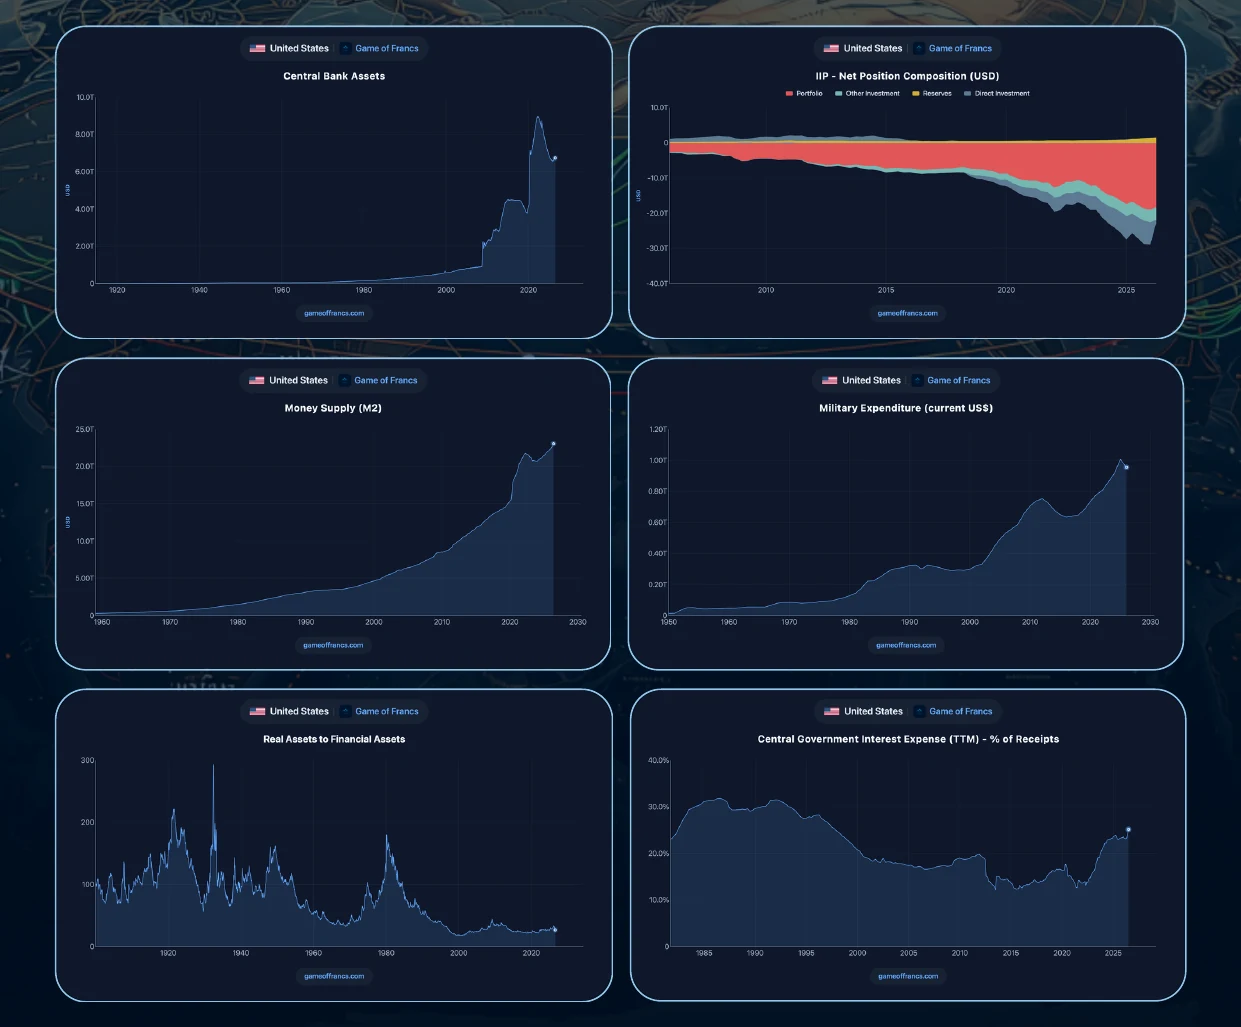
Task: Click the Game of Francs logo icon in Military Expenditure card
Action: (918, 380)
